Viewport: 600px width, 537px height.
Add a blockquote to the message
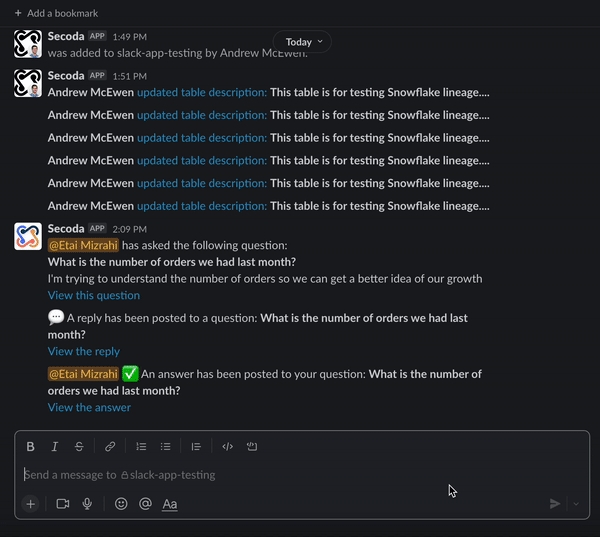point(196,447)
